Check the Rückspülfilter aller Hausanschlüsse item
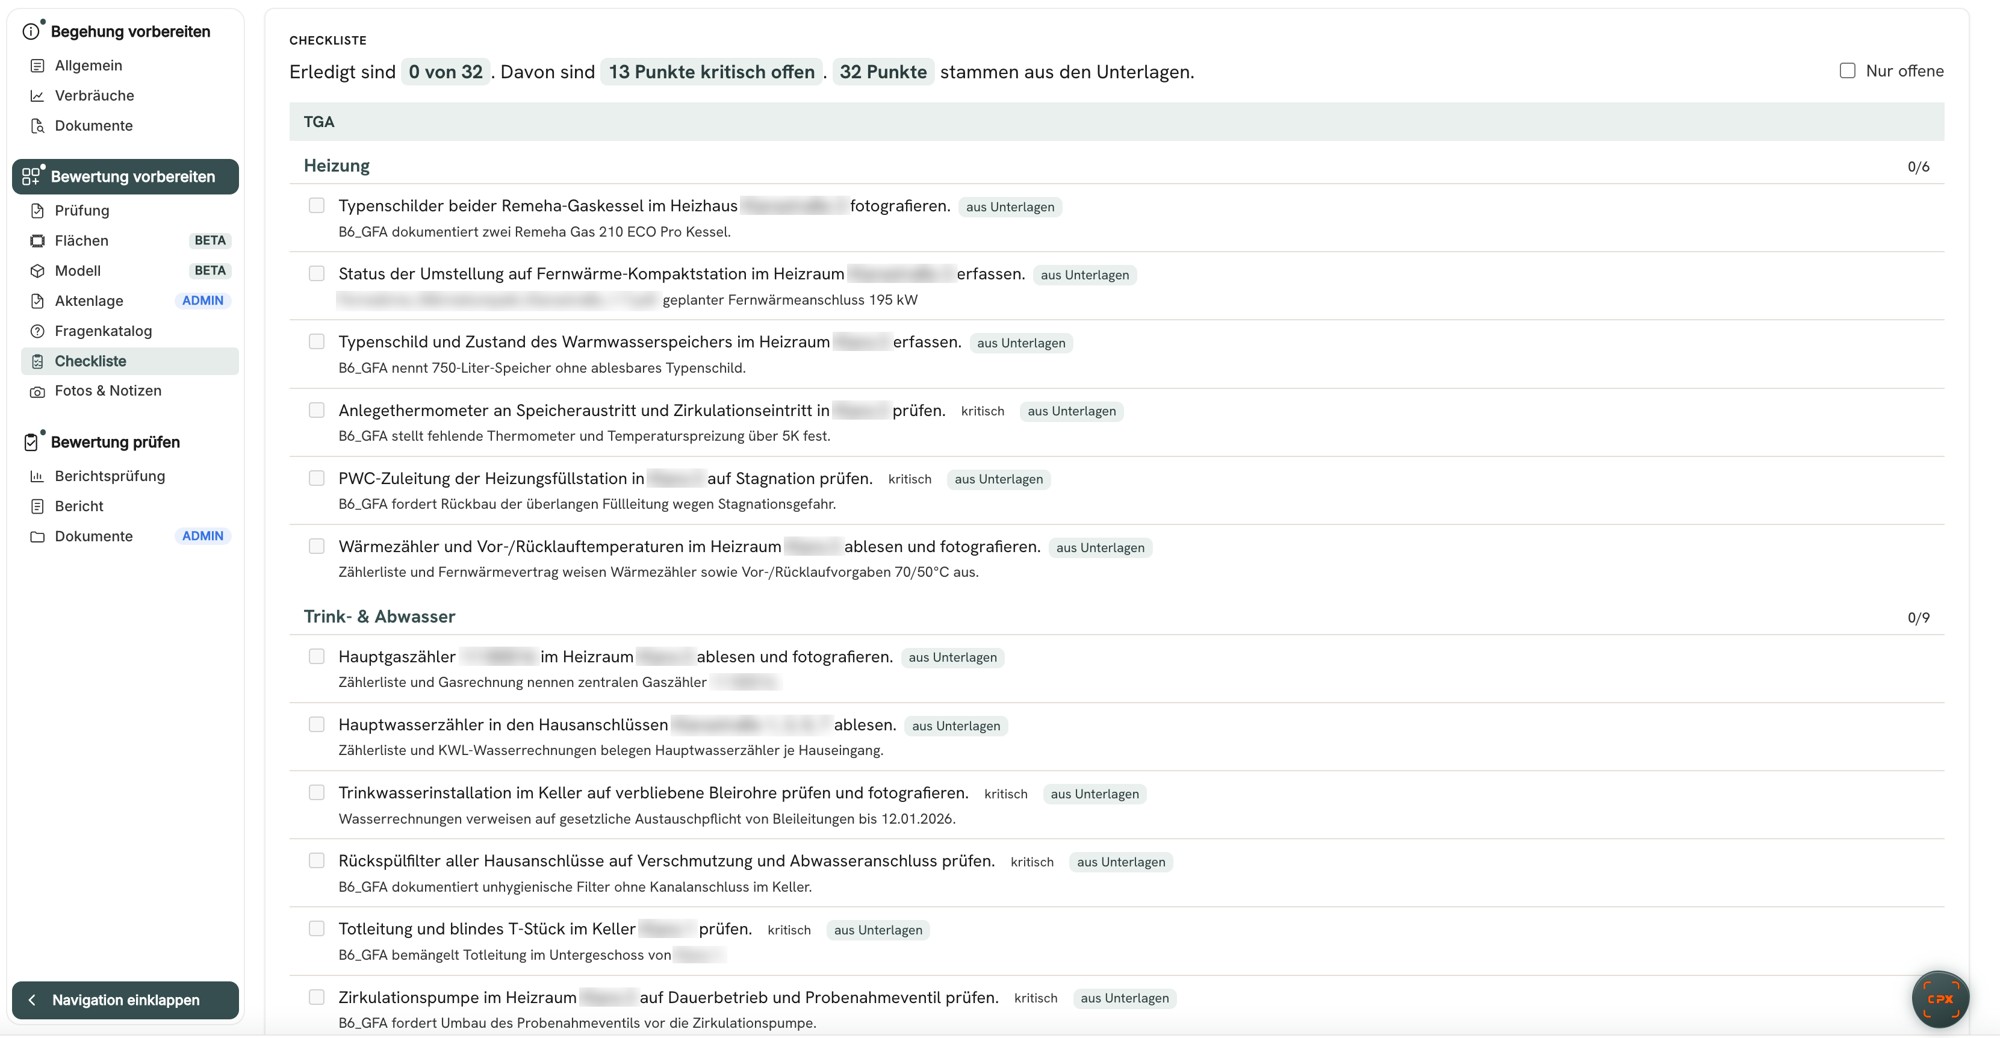Viewport: 2000px width, 1038px height. 316,861
